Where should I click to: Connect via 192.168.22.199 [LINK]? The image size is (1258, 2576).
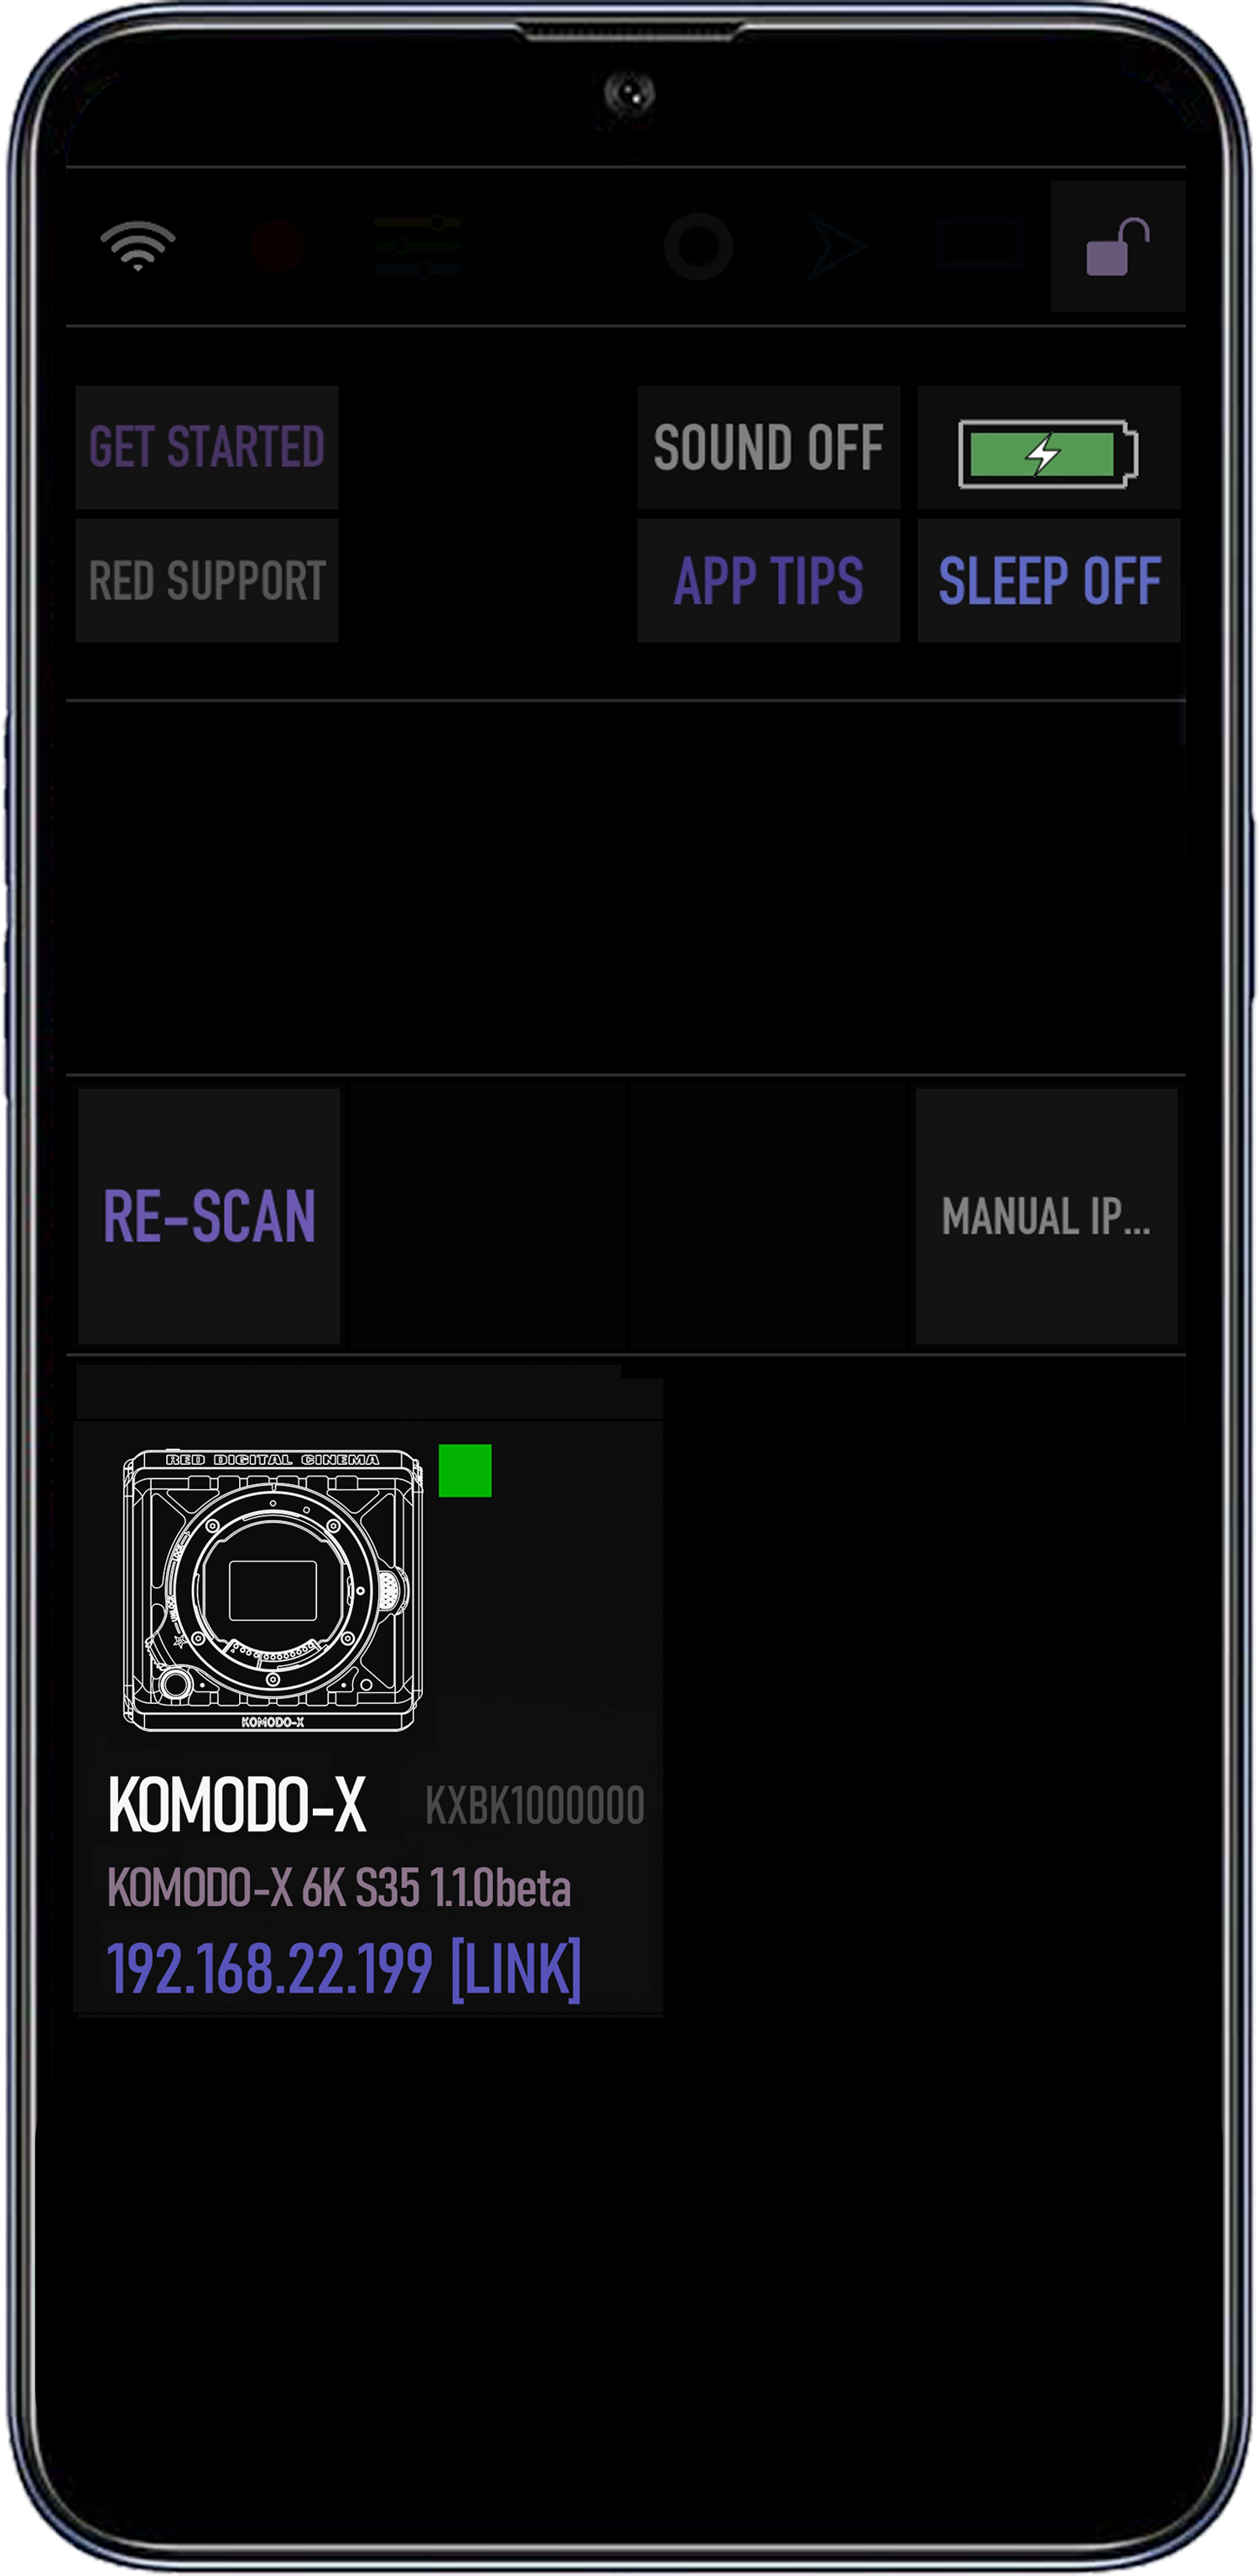pos(344,1969)
